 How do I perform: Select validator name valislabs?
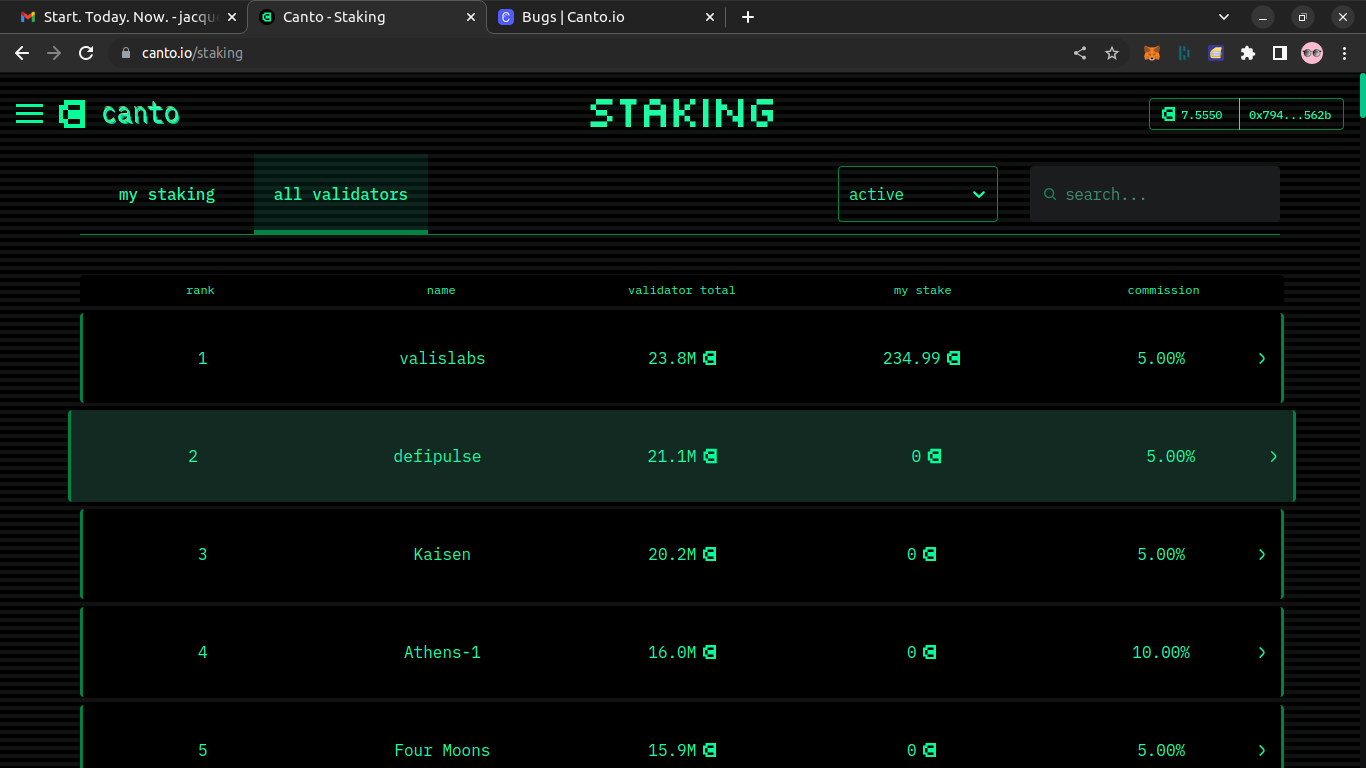tap(442, 358)
